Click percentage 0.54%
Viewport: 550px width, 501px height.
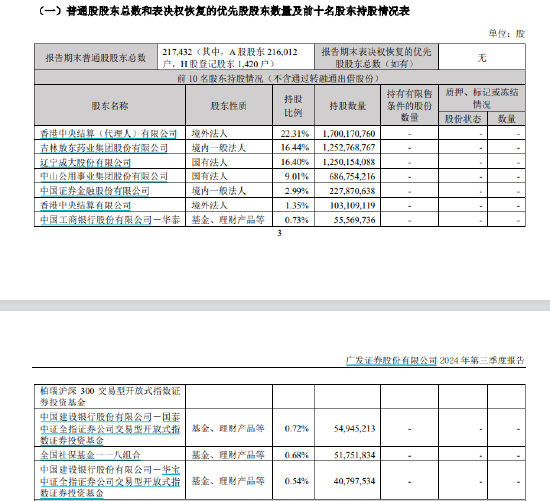297,481
